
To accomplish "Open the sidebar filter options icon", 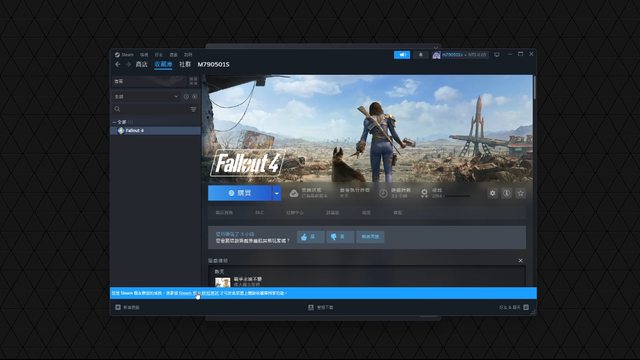I will tap(193, 109).
